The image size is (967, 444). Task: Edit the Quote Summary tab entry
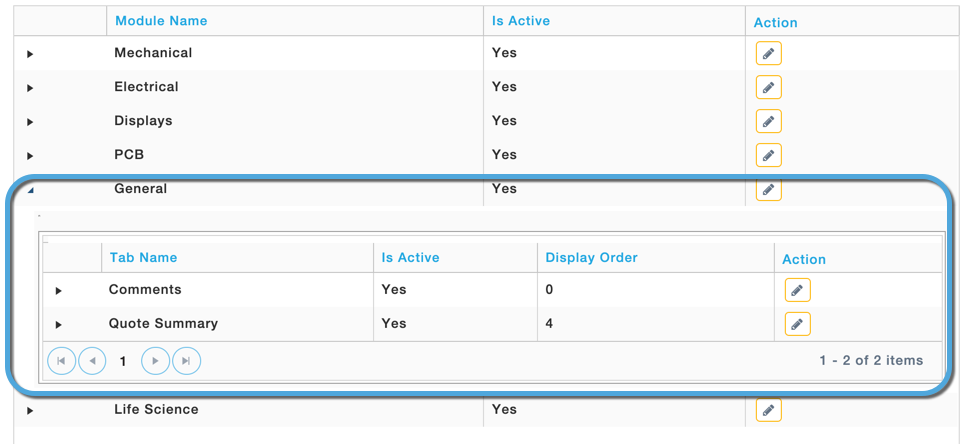click(x=797, y=324)
